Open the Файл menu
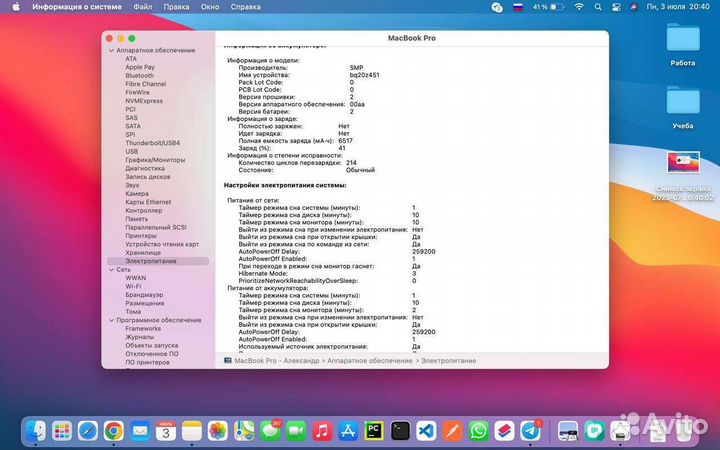720x450 pixels. pyautogui.click(x=143, y=7)
